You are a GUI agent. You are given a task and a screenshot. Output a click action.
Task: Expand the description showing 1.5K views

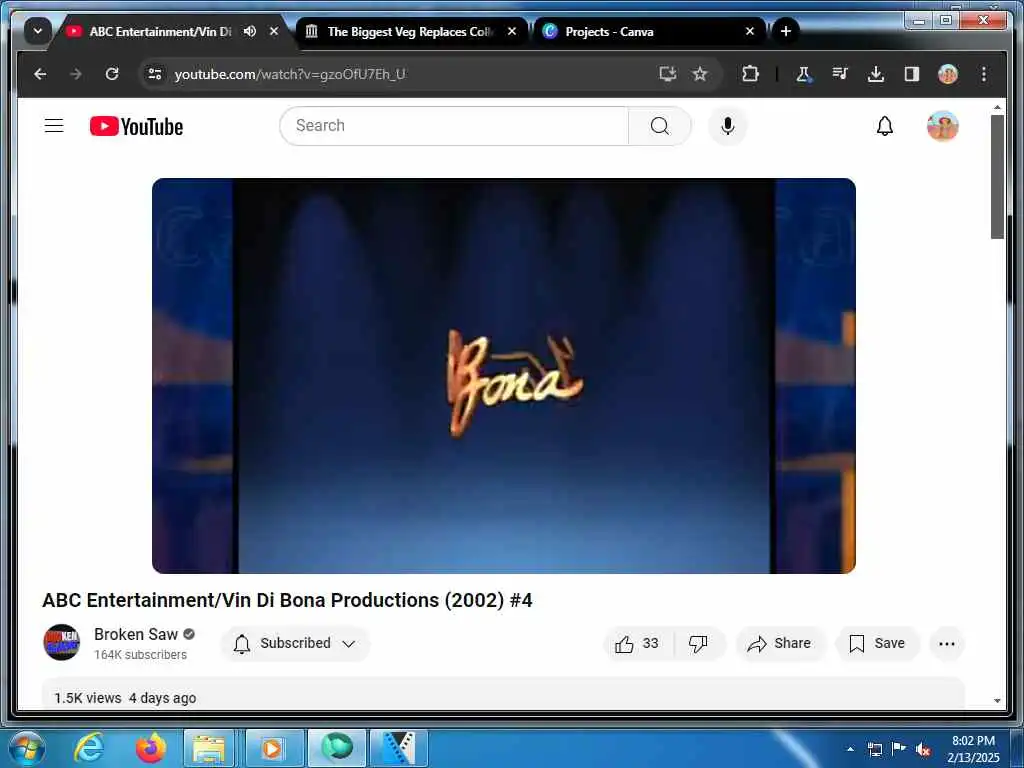tap(503, 694)
